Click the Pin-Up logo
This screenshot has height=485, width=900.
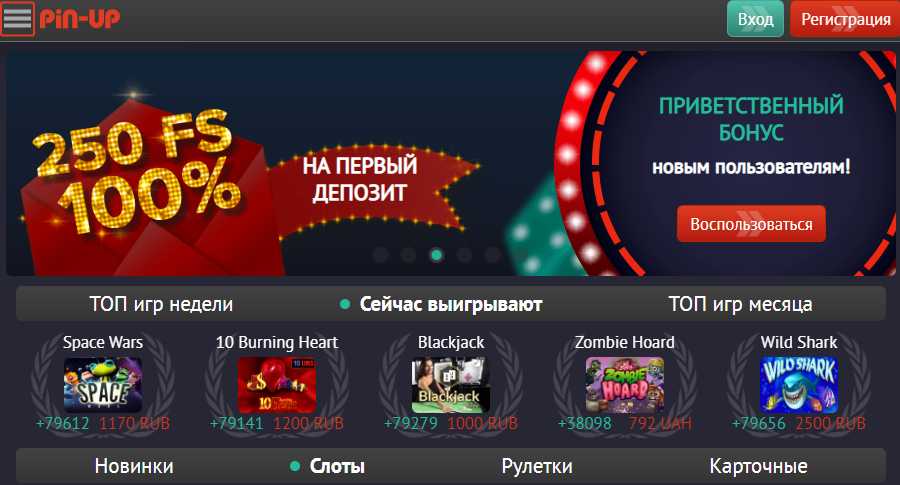click(x=80, y=18)
